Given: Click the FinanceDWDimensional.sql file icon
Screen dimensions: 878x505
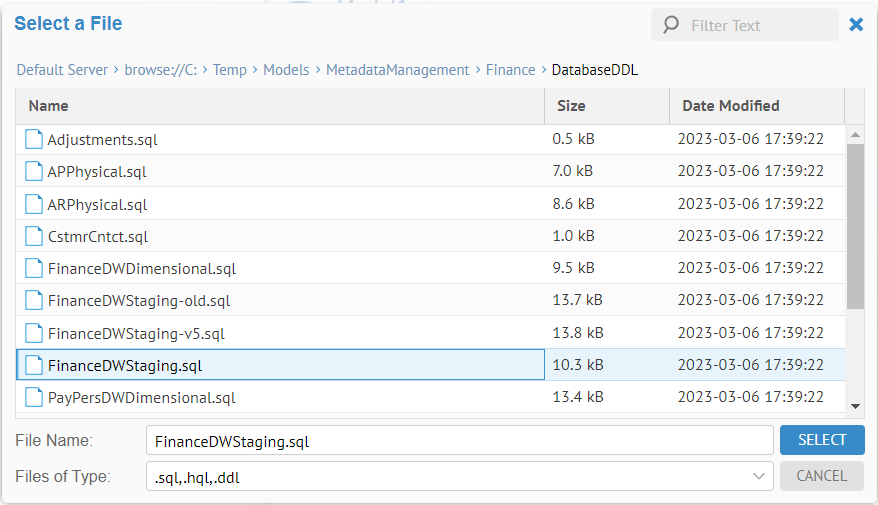Looking at the screenshot, I should click(34, 269).
